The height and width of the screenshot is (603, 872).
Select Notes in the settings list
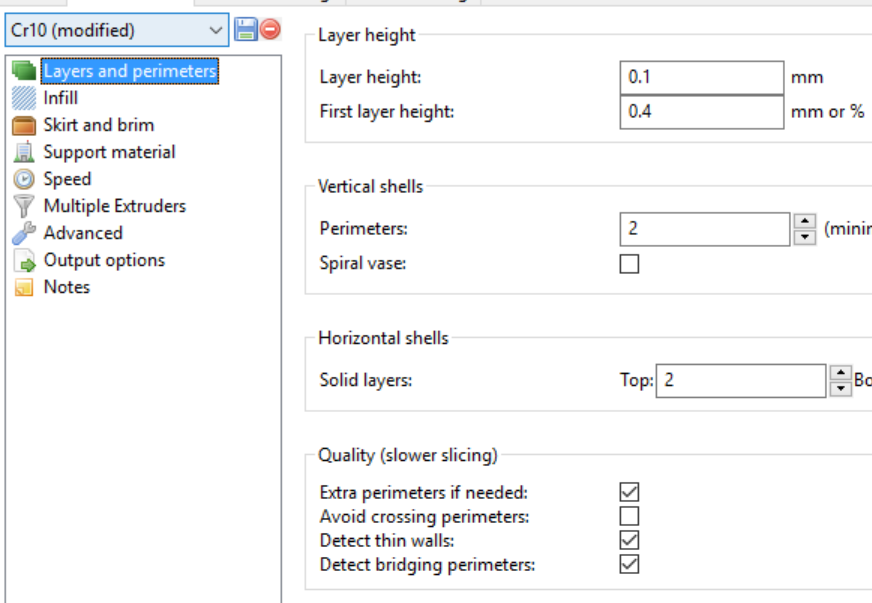click(66, 287)
